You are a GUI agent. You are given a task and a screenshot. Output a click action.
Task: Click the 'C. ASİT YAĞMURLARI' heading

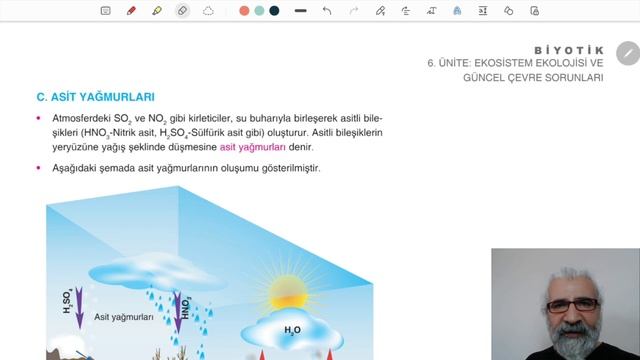click(96, 97)
